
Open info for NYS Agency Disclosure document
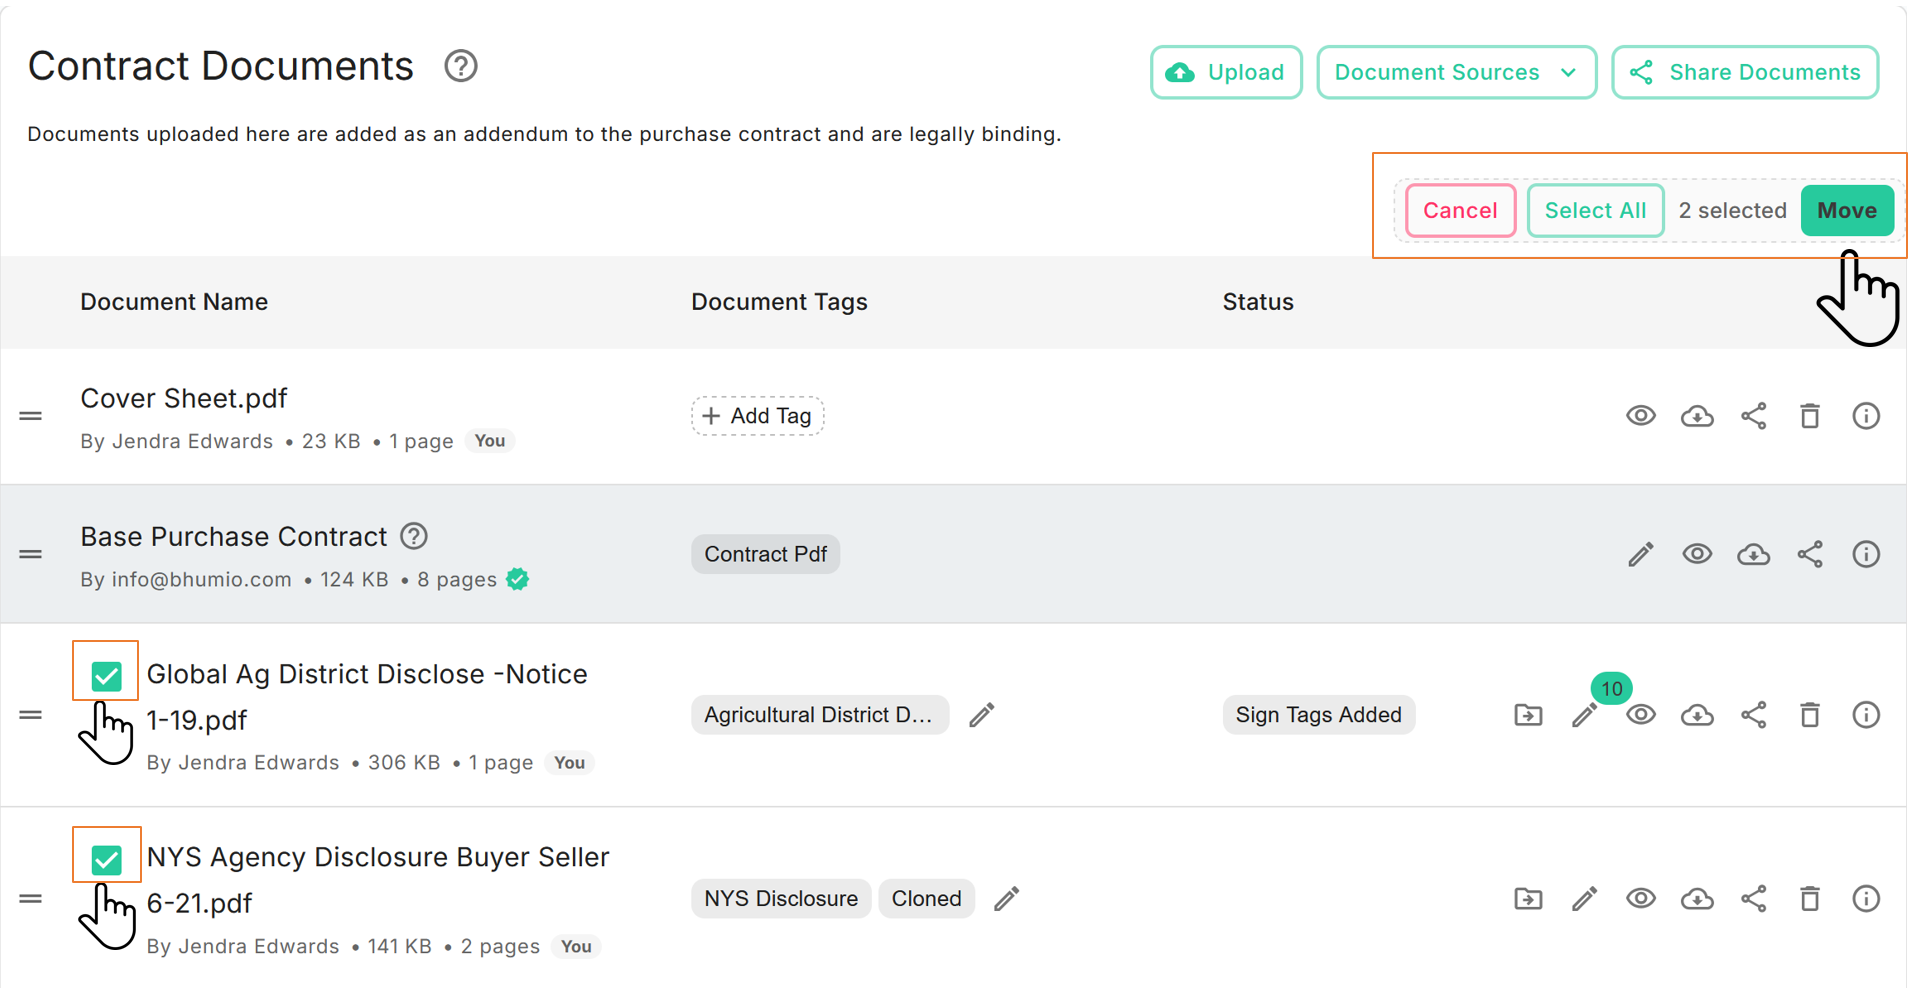tap(1865, 898)
